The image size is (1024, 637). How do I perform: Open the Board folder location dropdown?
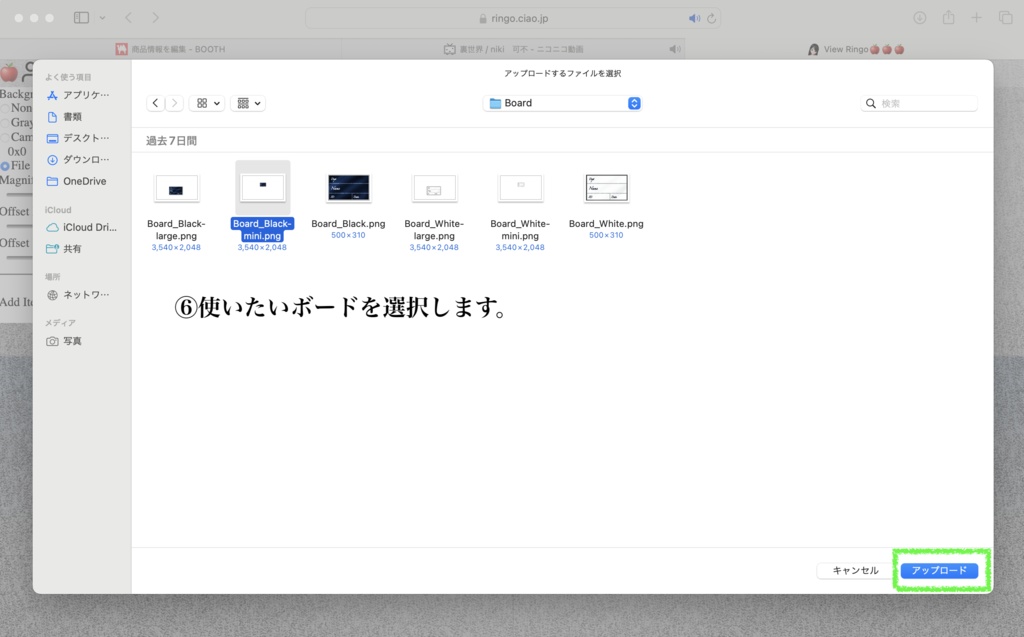561,103
